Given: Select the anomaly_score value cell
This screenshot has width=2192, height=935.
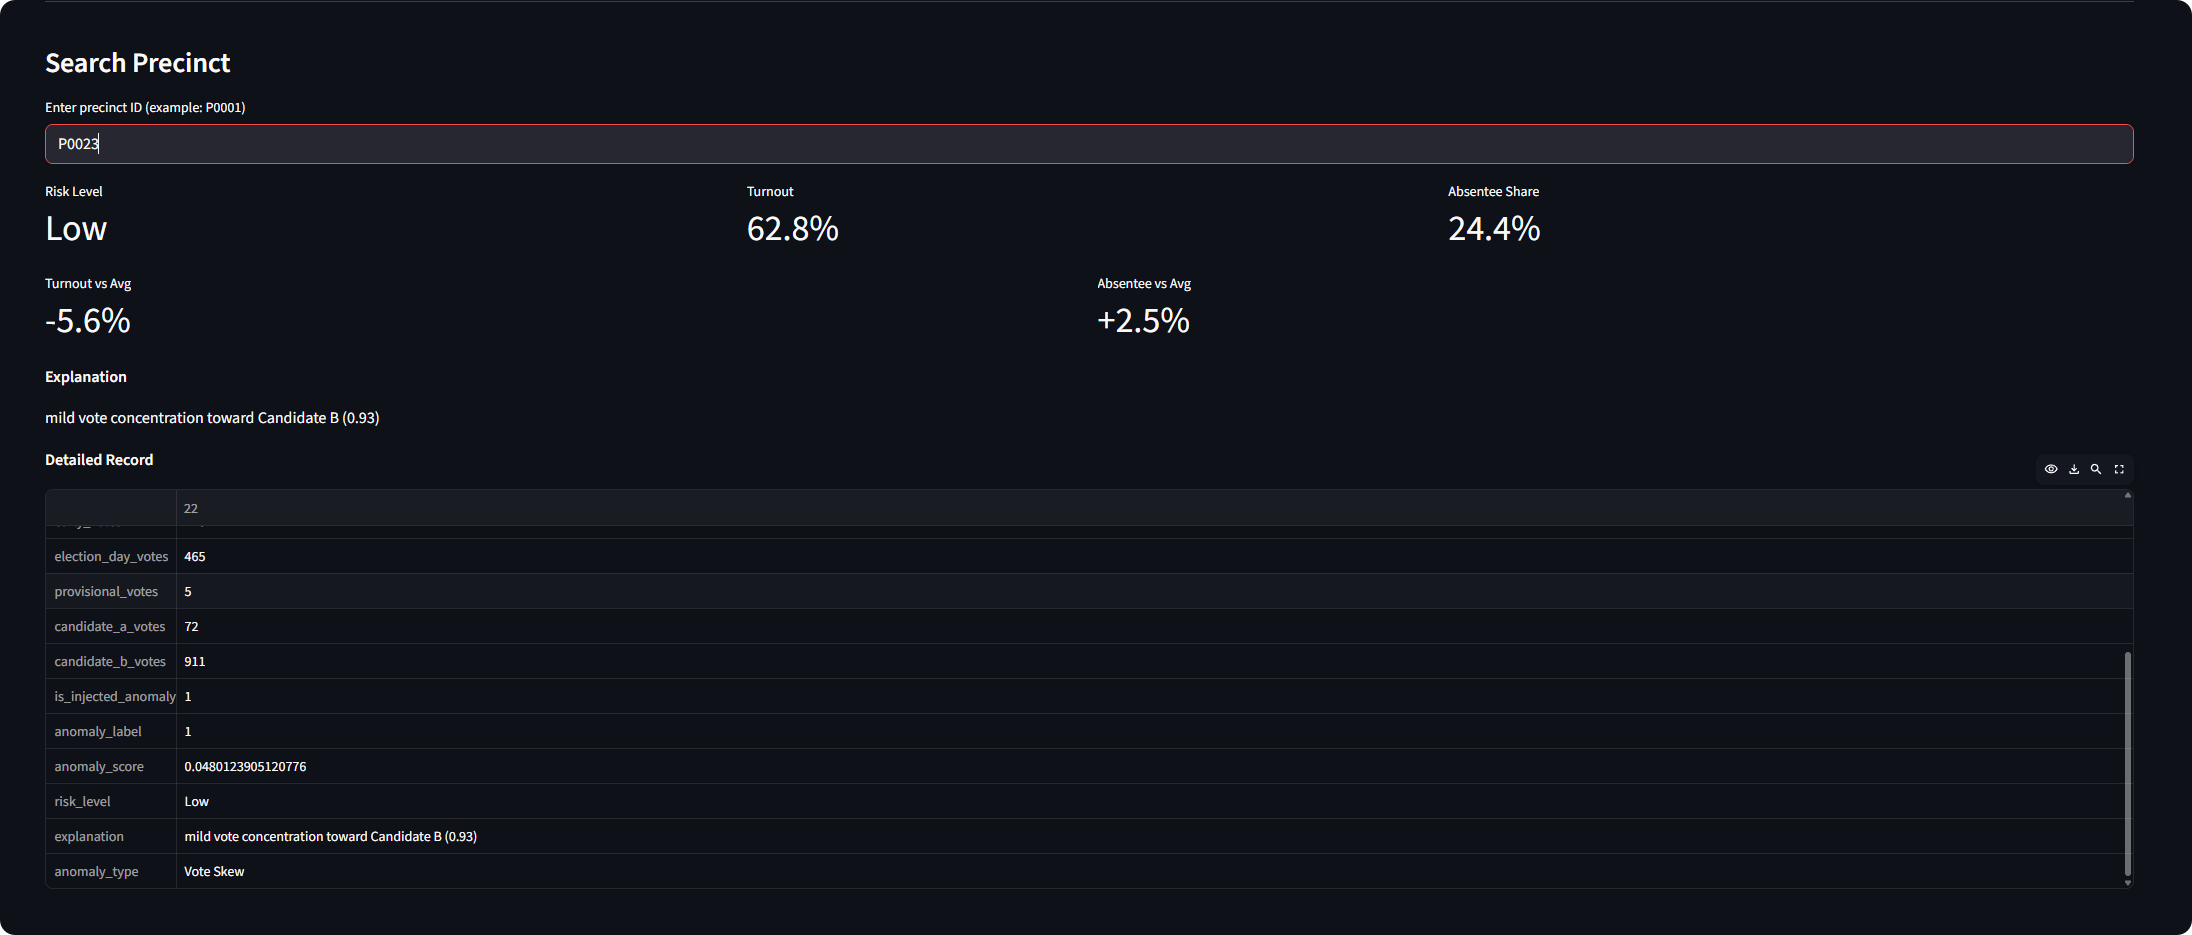Looking at the screenshot, I should pyautogui.click(x=245, y=767).
